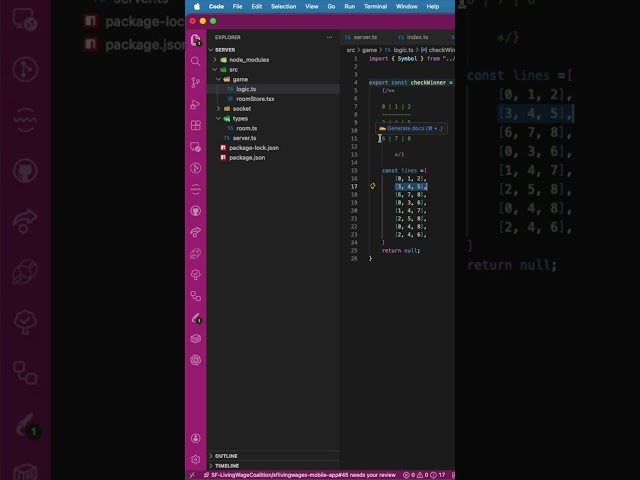Open the Source Control branch icon
Screen dimensions: 640x480
point(196,82)
